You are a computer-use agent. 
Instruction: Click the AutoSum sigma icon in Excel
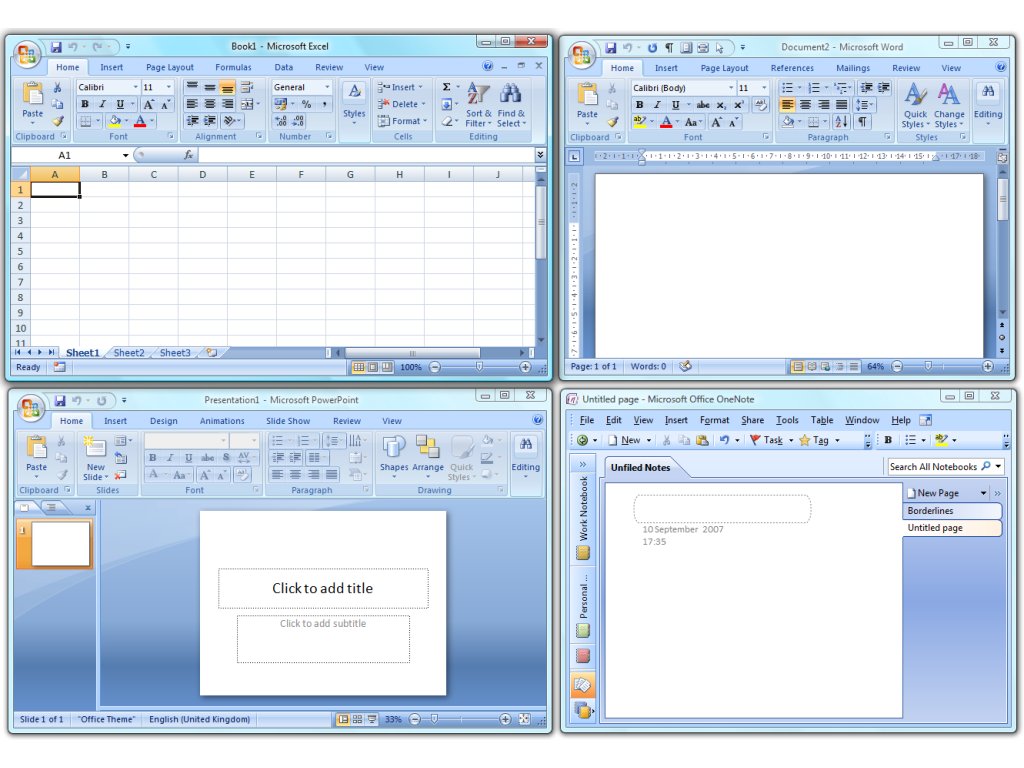[447, 87]
